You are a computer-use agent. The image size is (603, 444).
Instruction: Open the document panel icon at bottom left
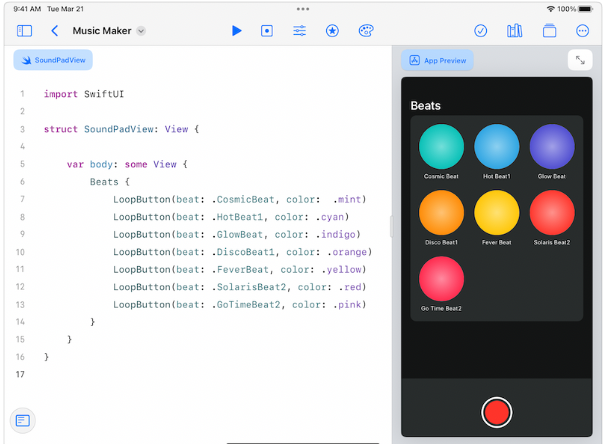tap(24, 419)
